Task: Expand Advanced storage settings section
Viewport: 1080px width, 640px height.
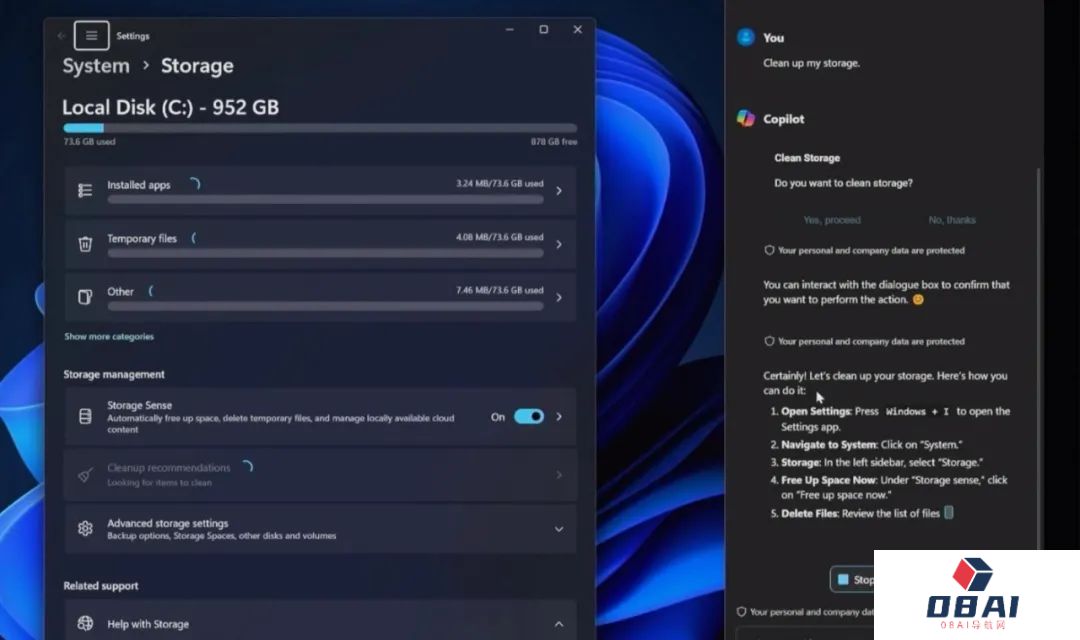Action: tap(559, 529)
